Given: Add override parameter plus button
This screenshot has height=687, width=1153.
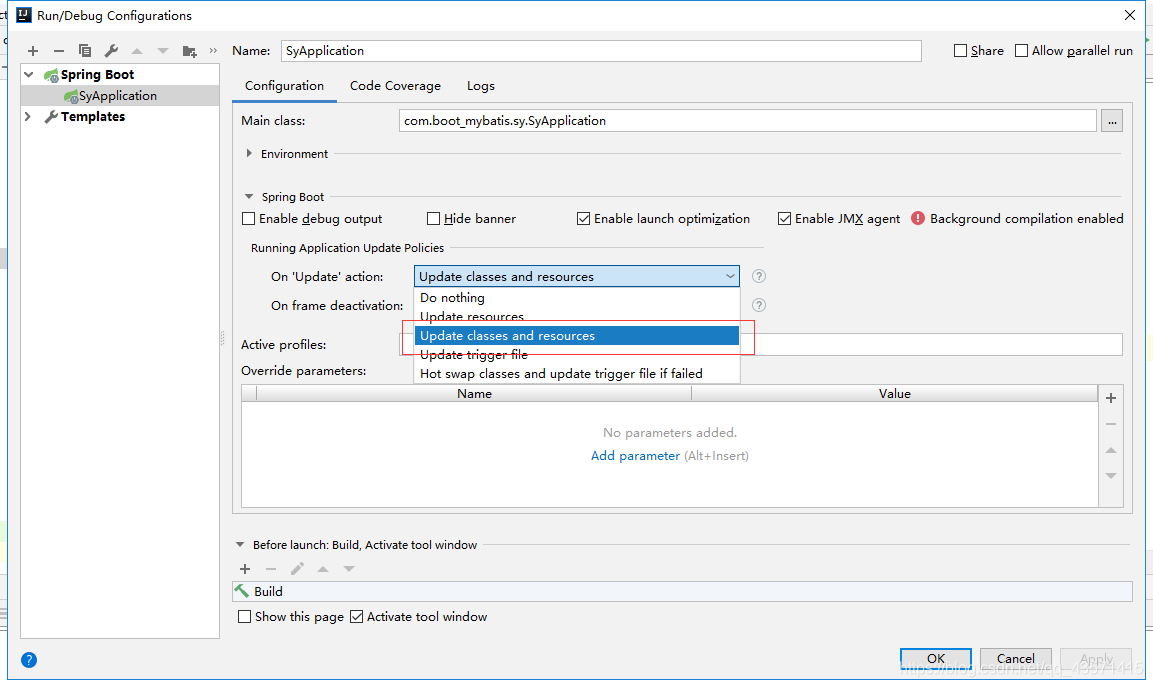Looking at the screenshot, I should pyautogui.click(x=1111, y=398).
